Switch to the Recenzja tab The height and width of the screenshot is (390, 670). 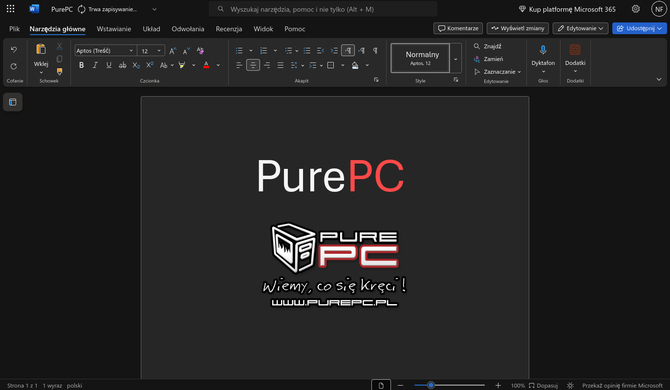point(229,29)
